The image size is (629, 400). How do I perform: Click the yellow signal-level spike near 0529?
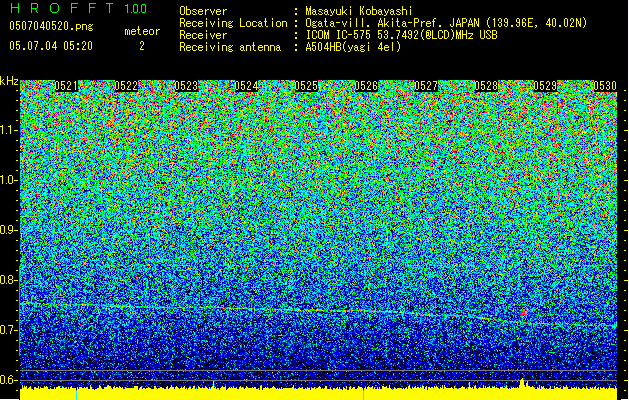click(x=522, y=383)
